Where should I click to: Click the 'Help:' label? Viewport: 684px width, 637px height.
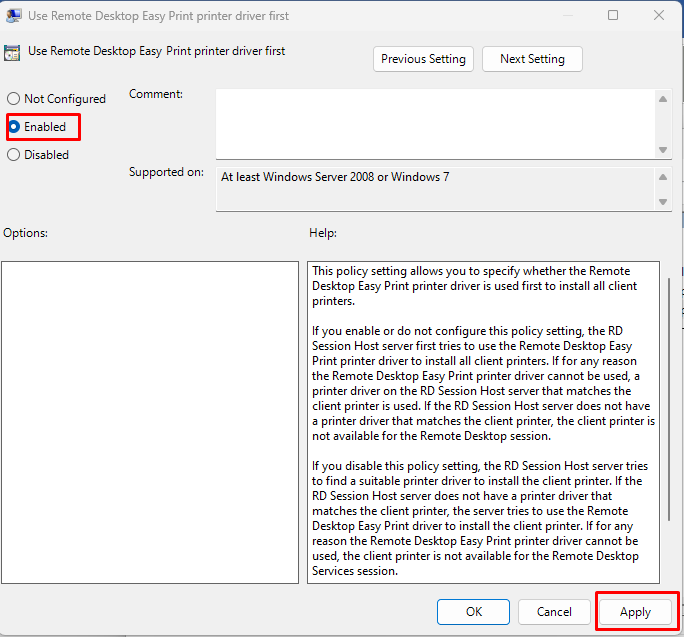point(323,233)
